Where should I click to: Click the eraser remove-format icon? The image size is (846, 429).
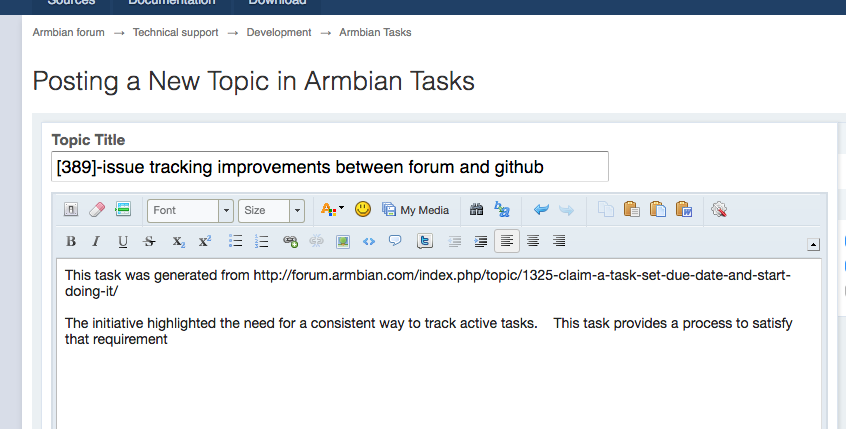(x=97, y=210)
